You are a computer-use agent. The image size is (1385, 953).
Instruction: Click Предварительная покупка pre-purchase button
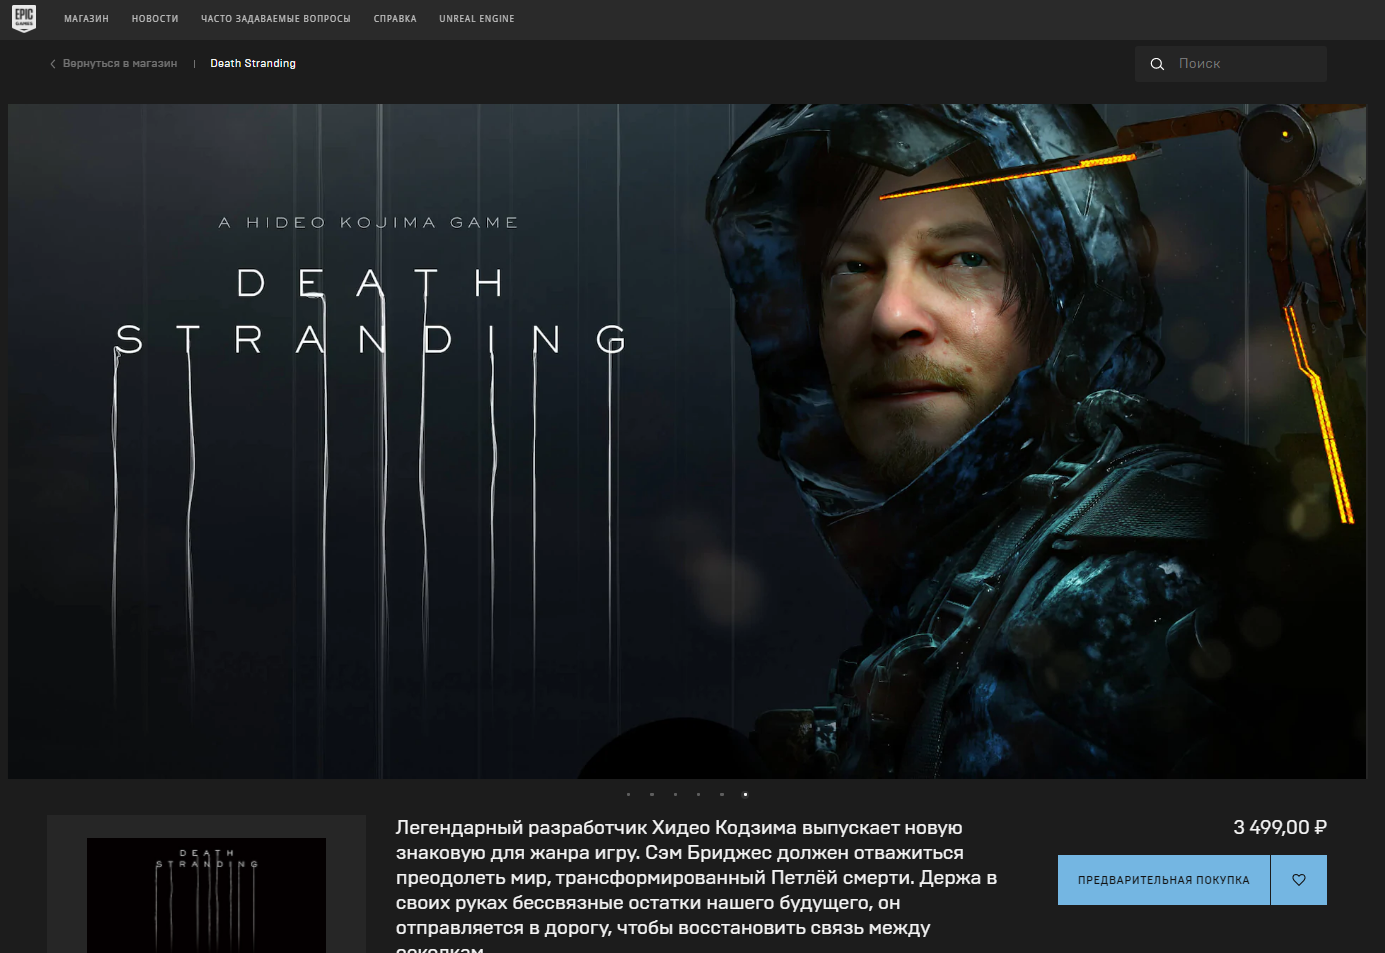(1164, 880)
